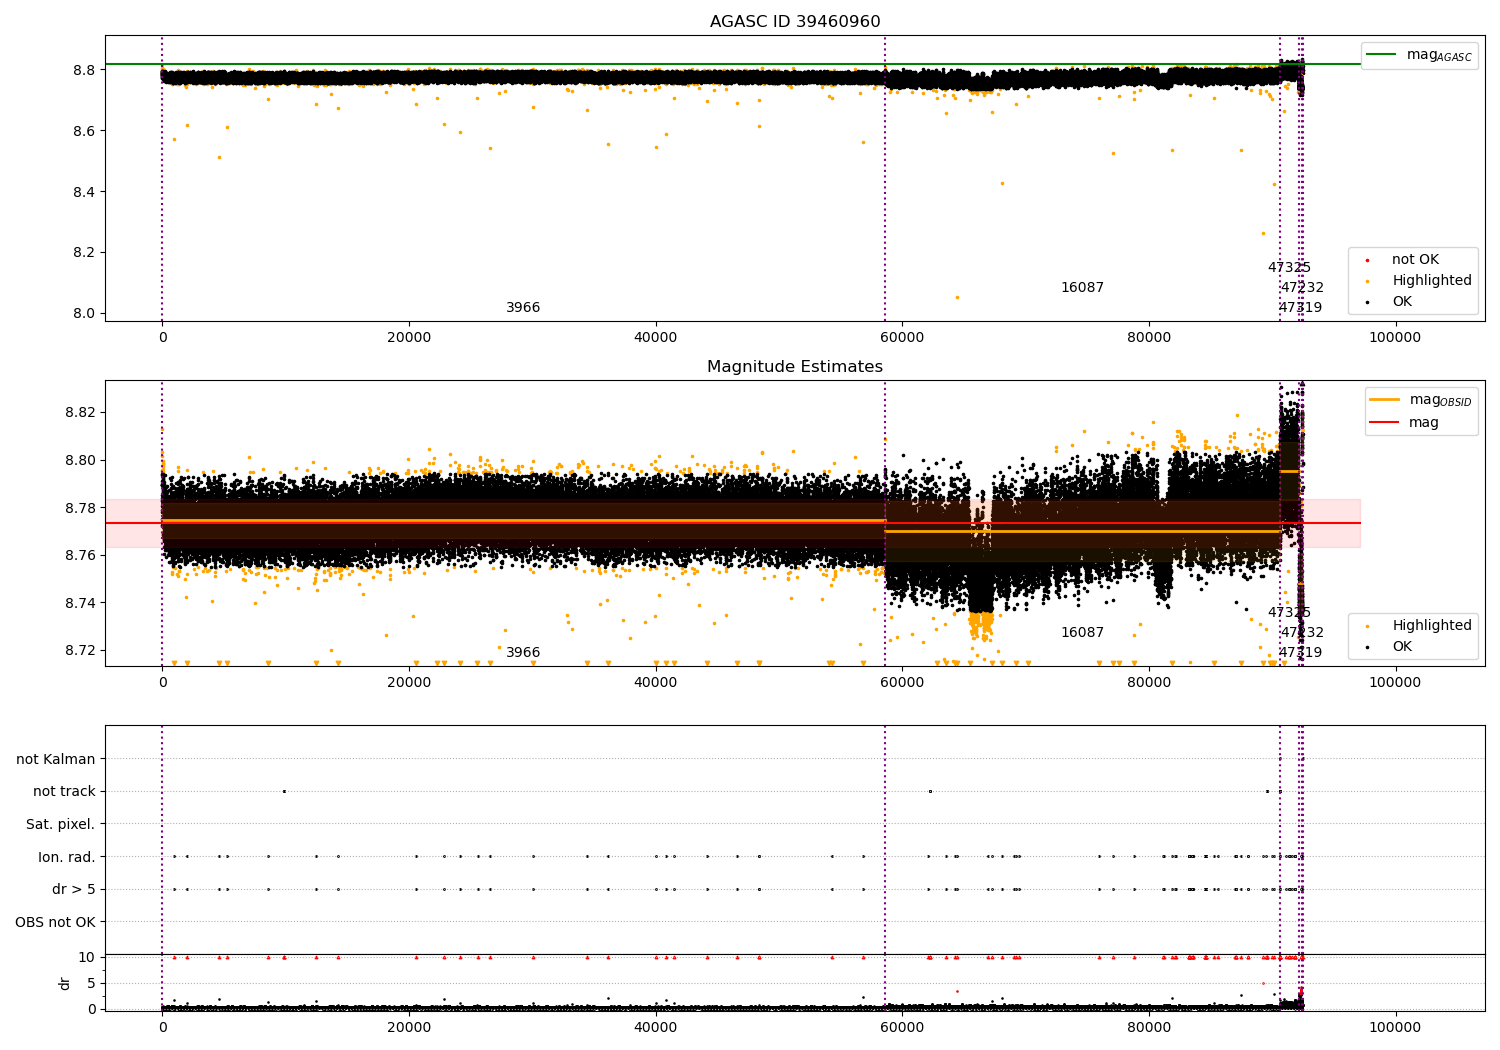The image size is (1500, 1050).
Task: Click the '100000' x-axis tick under top plot
Action: point(1395,338)
